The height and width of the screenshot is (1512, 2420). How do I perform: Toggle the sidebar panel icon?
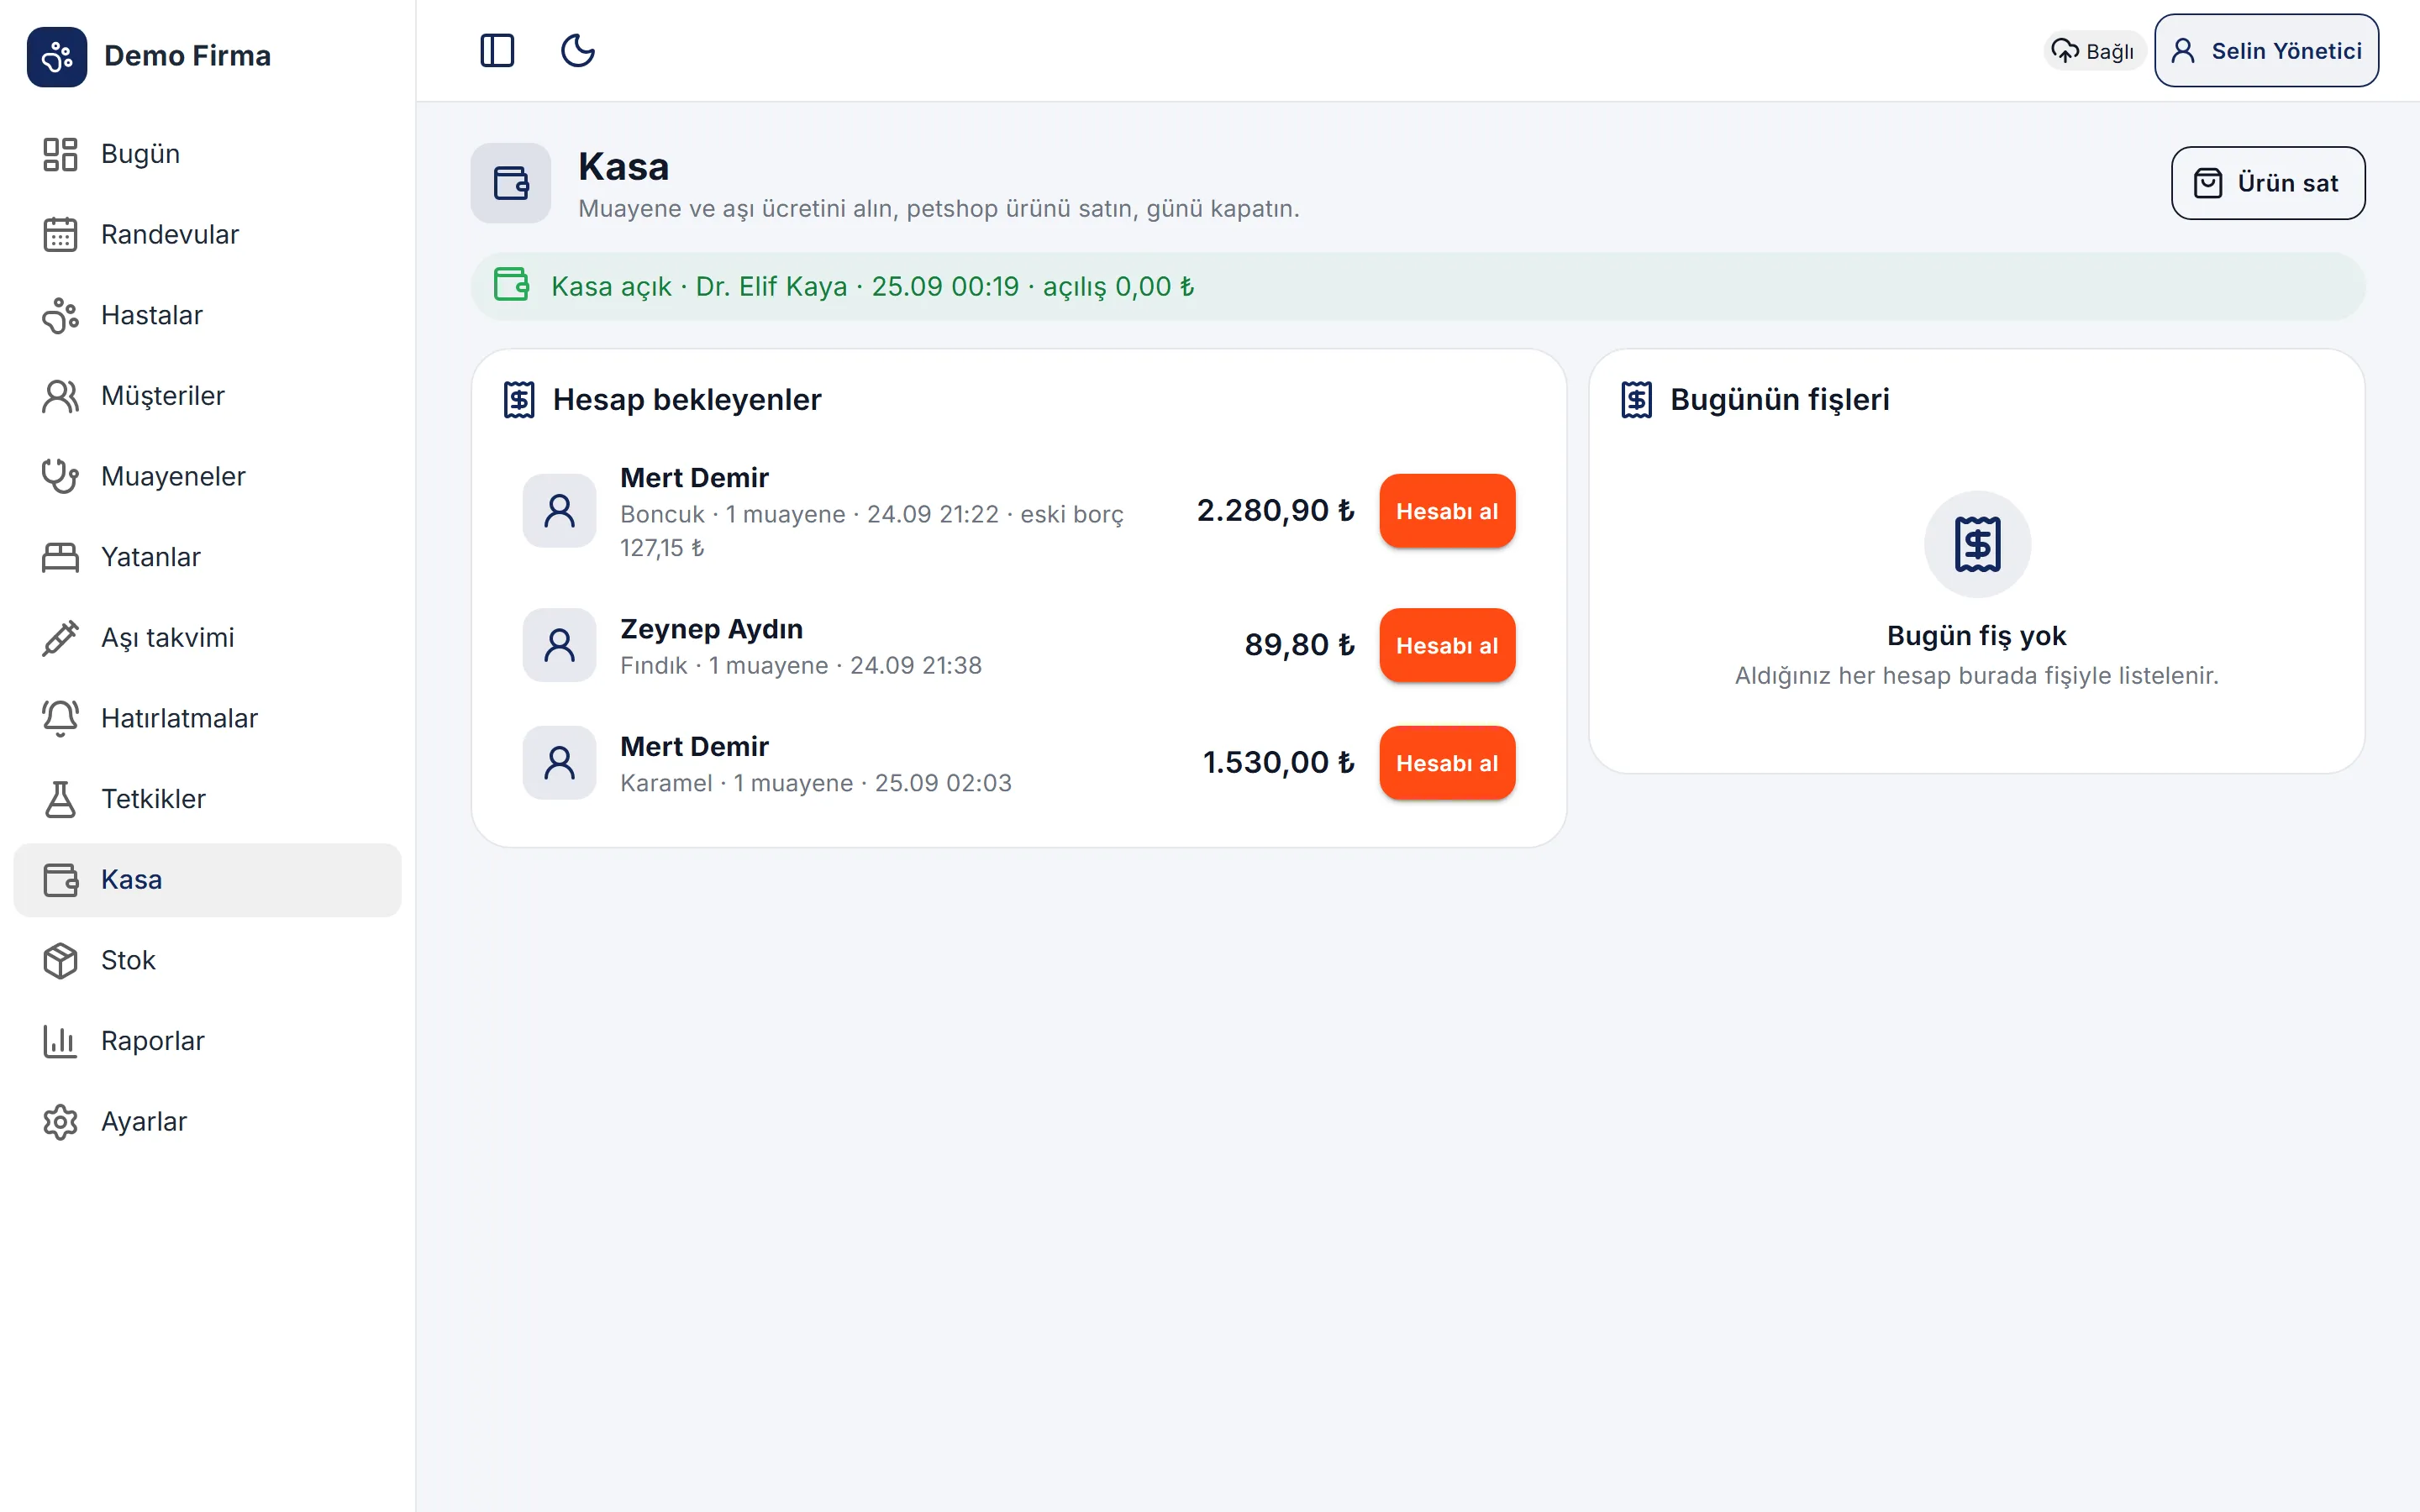tap(497, 50)
